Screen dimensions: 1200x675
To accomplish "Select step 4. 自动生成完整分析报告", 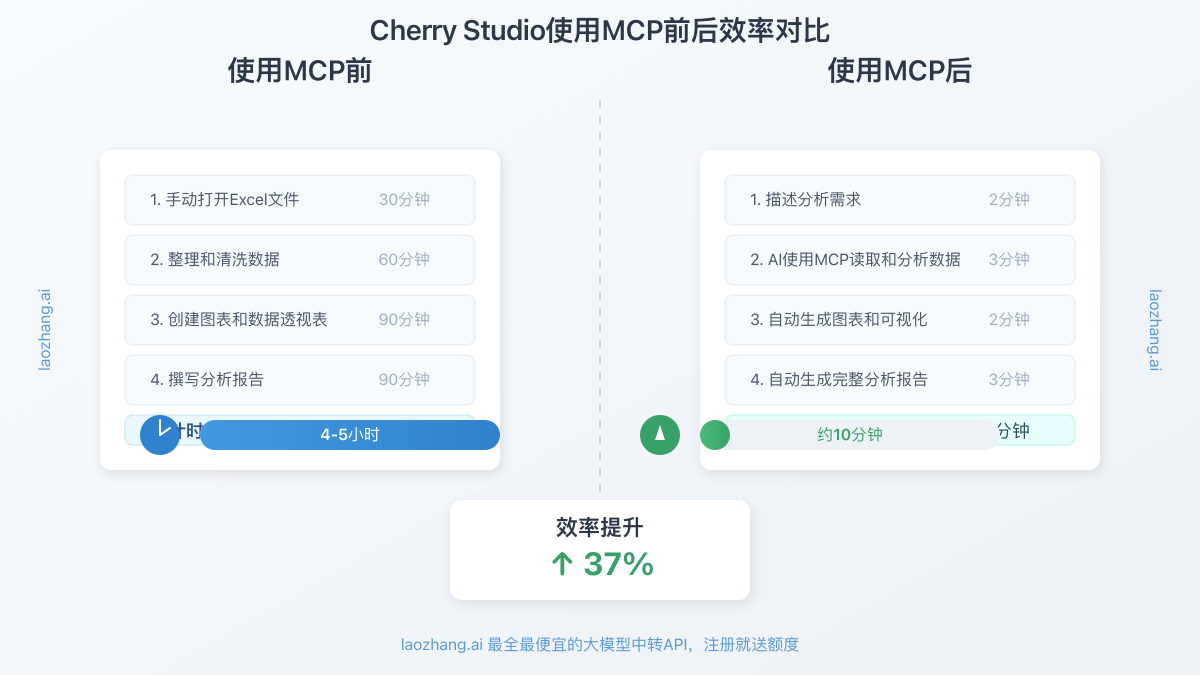I will (900, 380).
